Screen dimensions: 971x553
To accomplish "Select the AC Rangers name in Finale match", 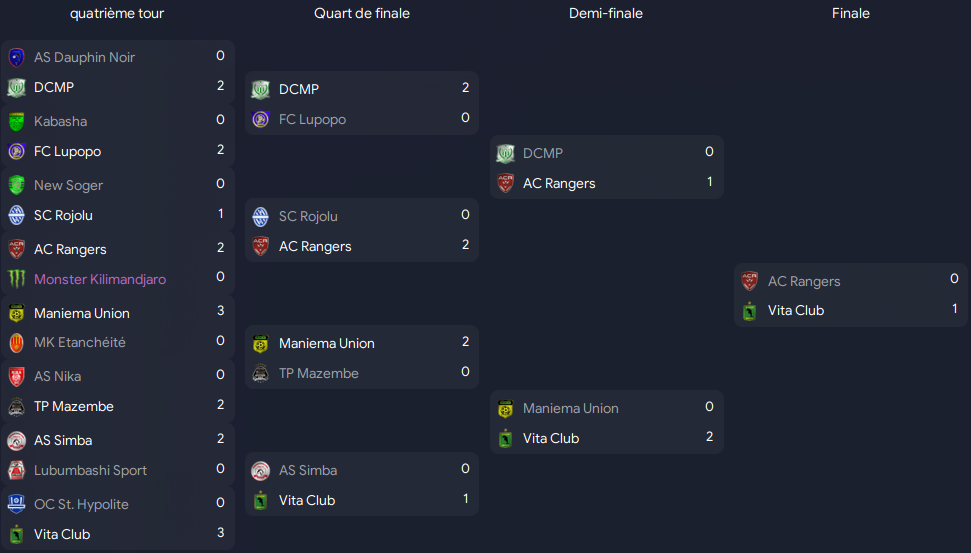I will [x=804, y=281].
